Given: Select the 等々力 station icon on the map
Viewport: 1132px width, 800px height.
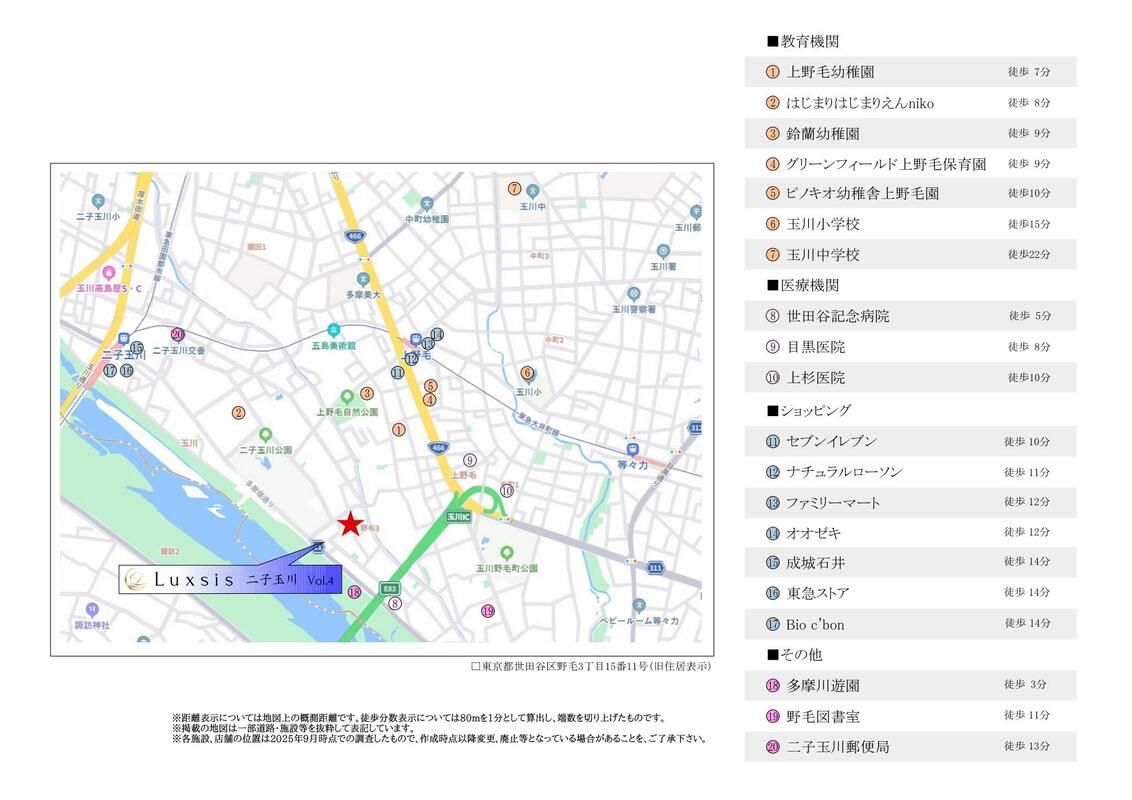Looking at the screenshot, I should (x=631, y=449).
